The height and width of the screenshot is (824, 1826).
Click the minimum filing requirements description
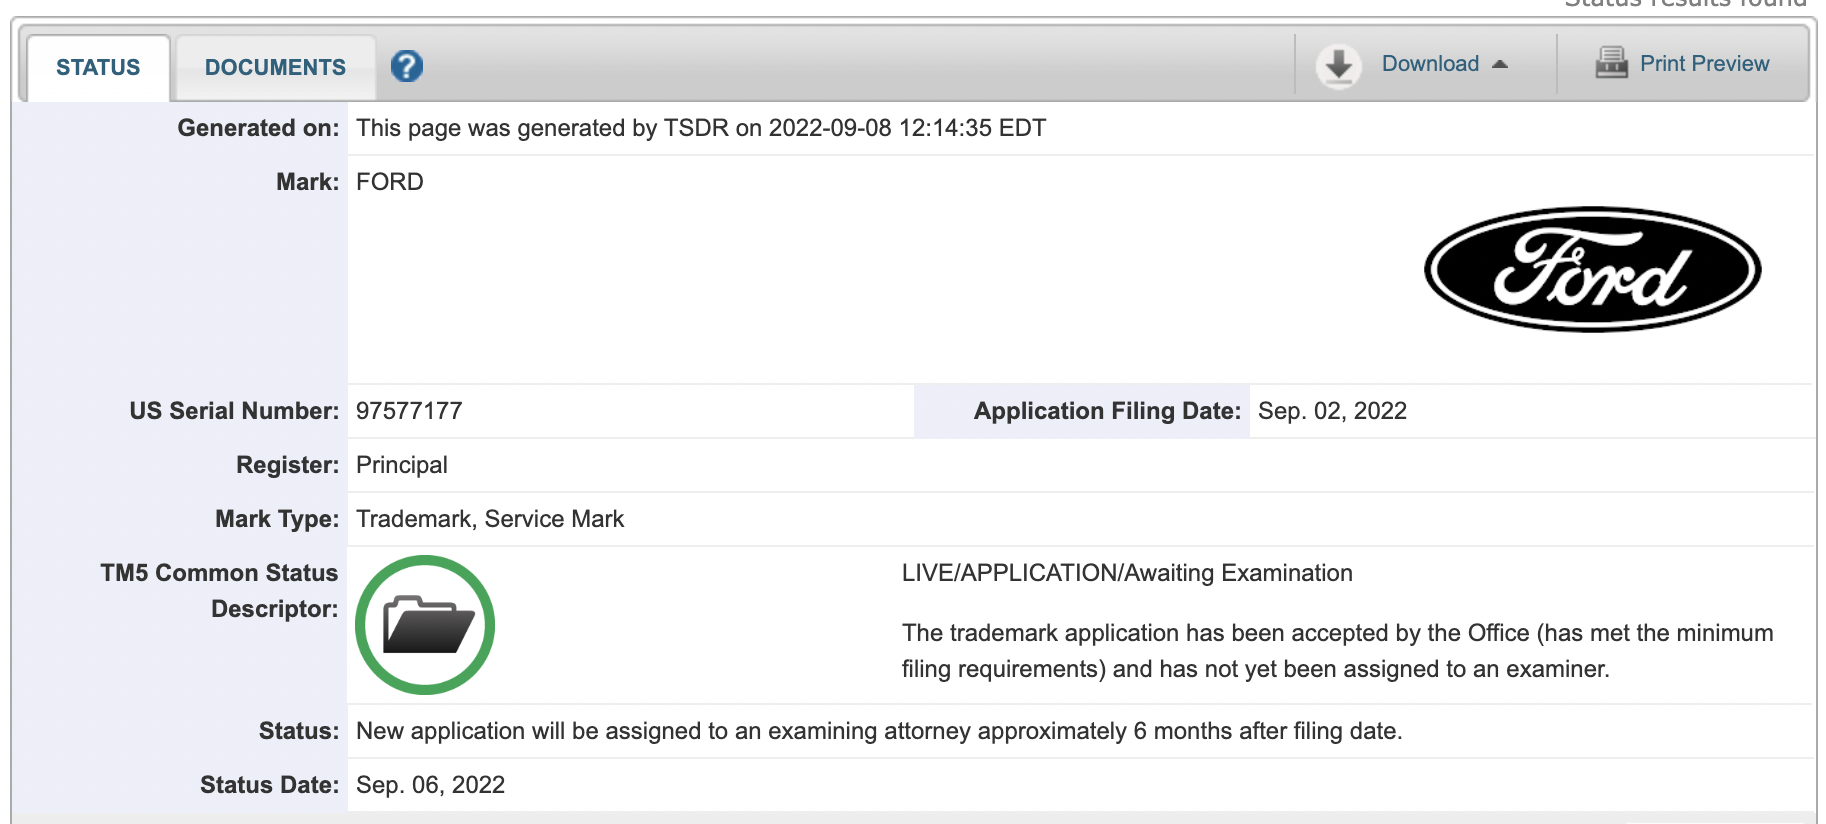1337,651
